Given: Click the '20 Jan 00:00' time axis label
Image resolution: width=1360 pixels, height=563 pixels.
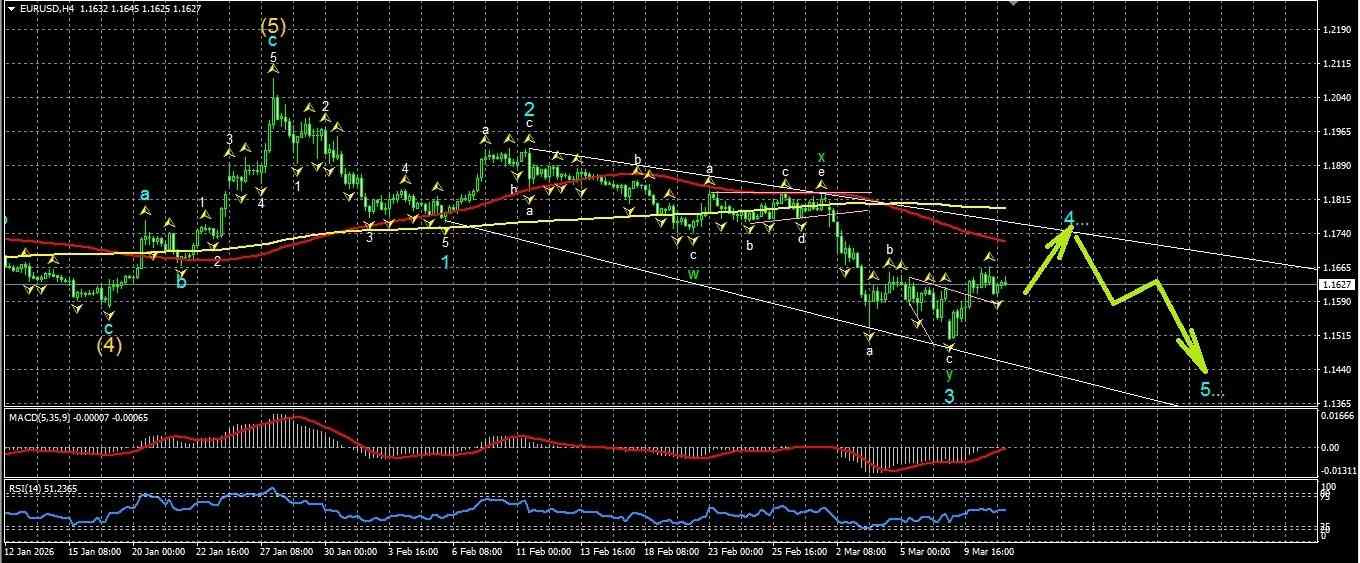Looking at the screenshot, I should (x=160, y=551).
